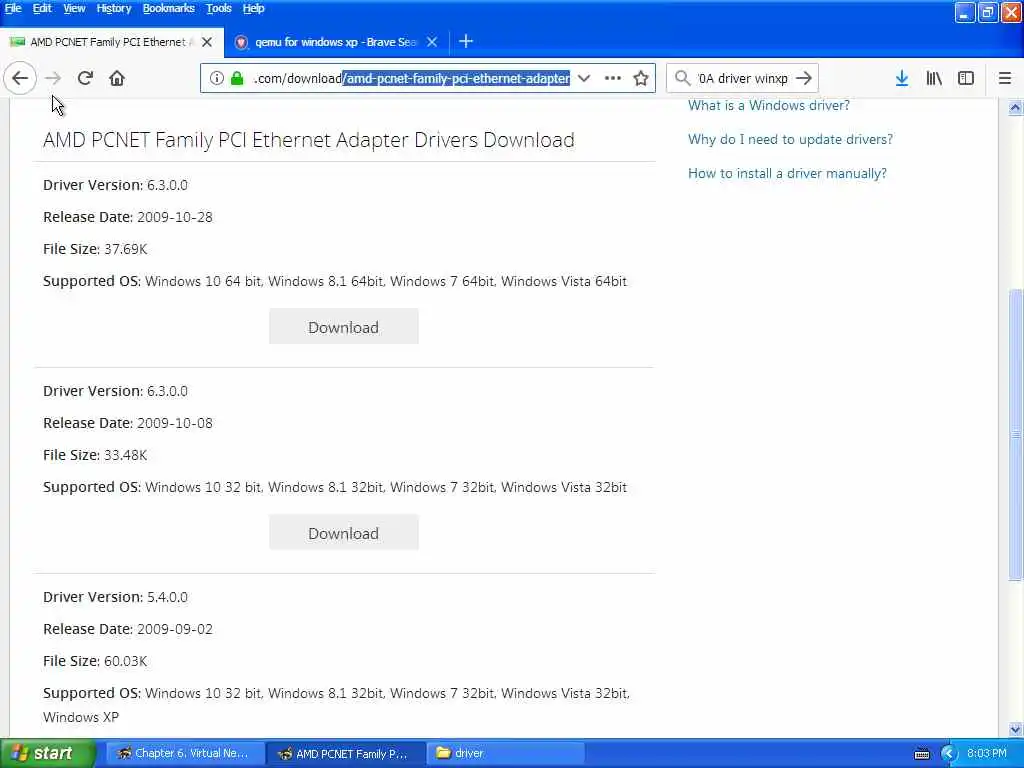Open the 'driver' folder from taskbar
Viewport: 1024px width, 768px height.
[507, 753]
